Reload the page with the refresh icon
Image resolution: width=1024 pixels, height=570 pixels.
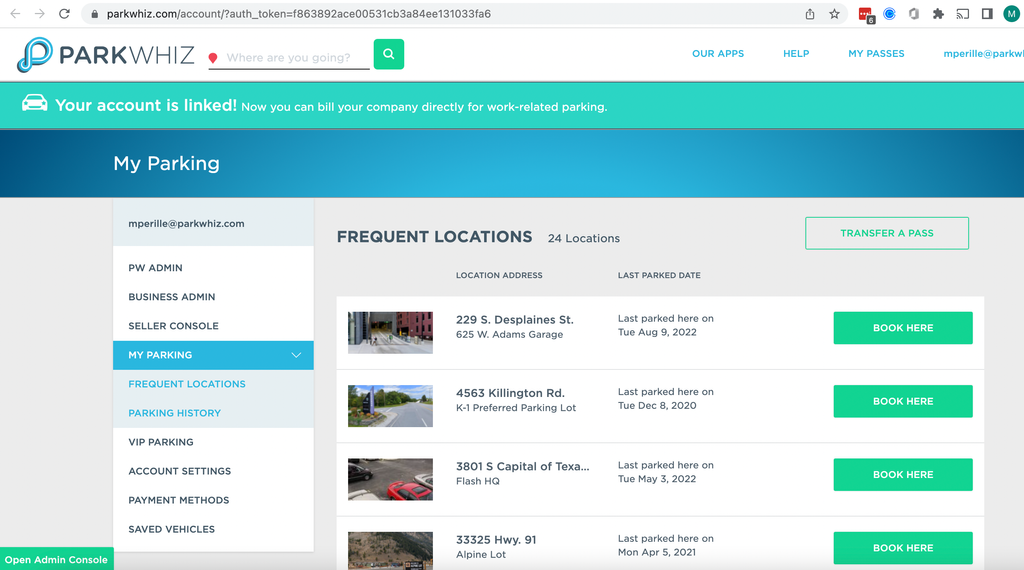64,14
